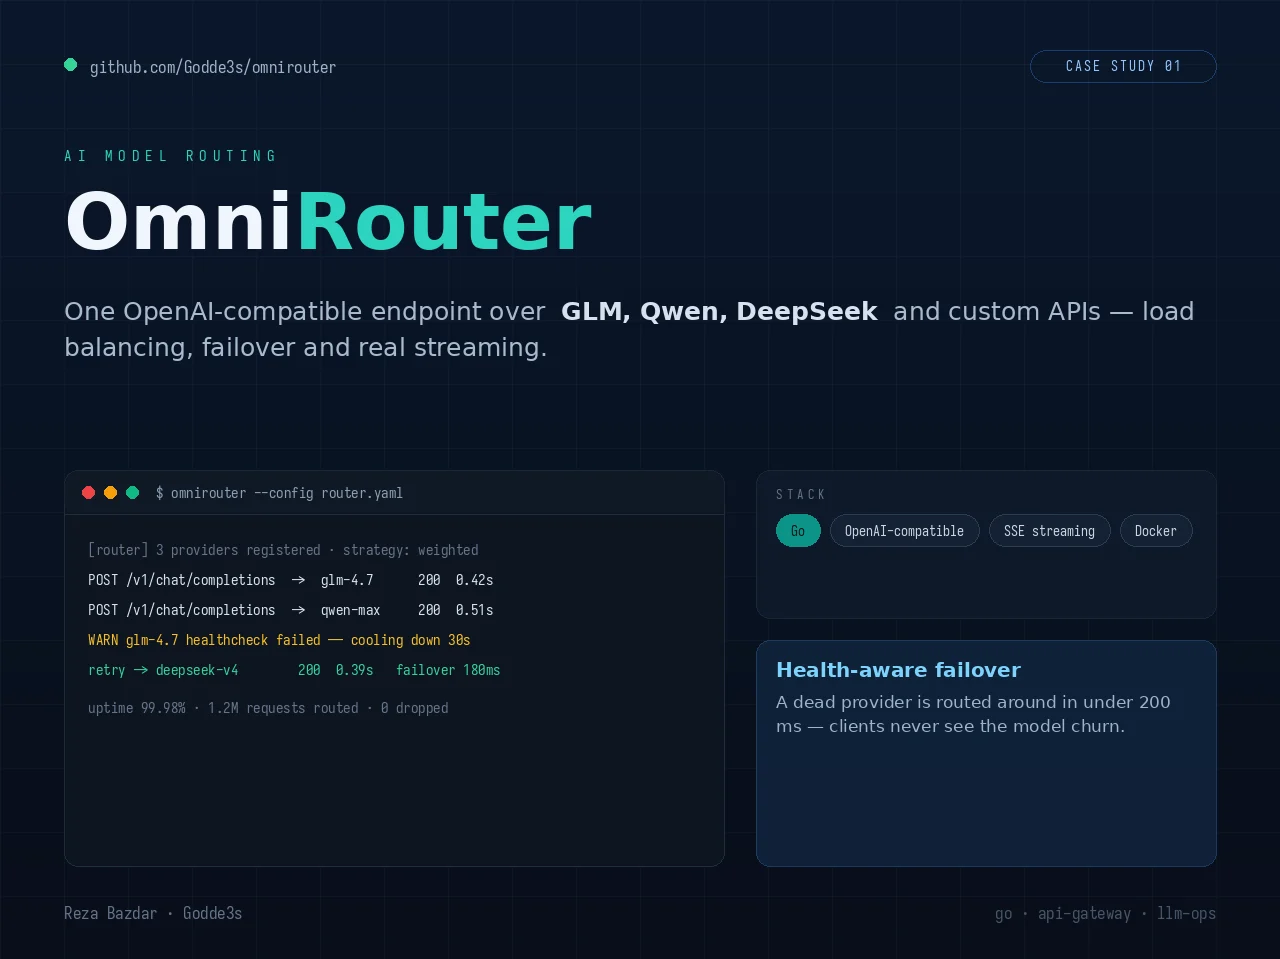Click the OmniRouter title heading
This screenshot has width=1280, height=959.
click(x=329, y=222)
